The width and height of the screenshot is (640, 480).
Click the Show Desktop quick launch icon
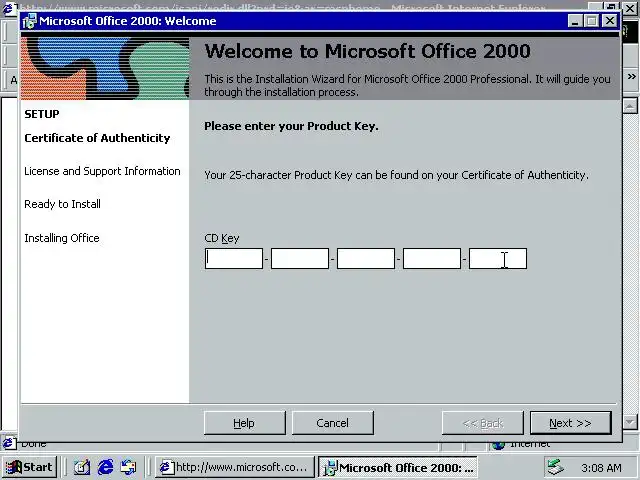pos(82,467)
